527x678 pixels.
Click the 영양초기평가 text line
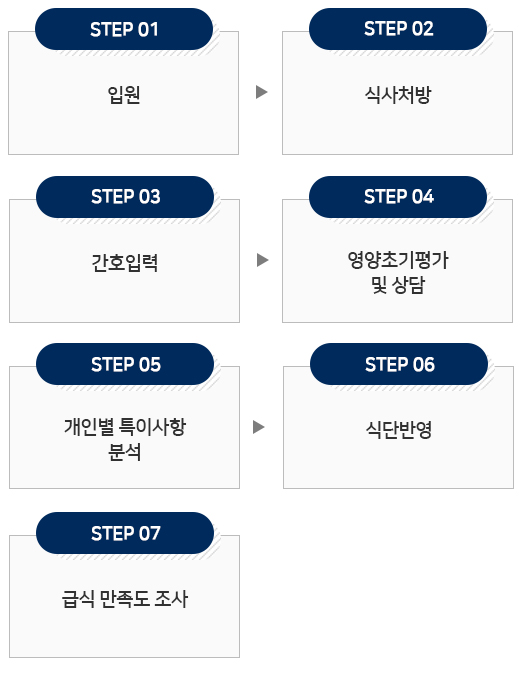tap(398, 260)
